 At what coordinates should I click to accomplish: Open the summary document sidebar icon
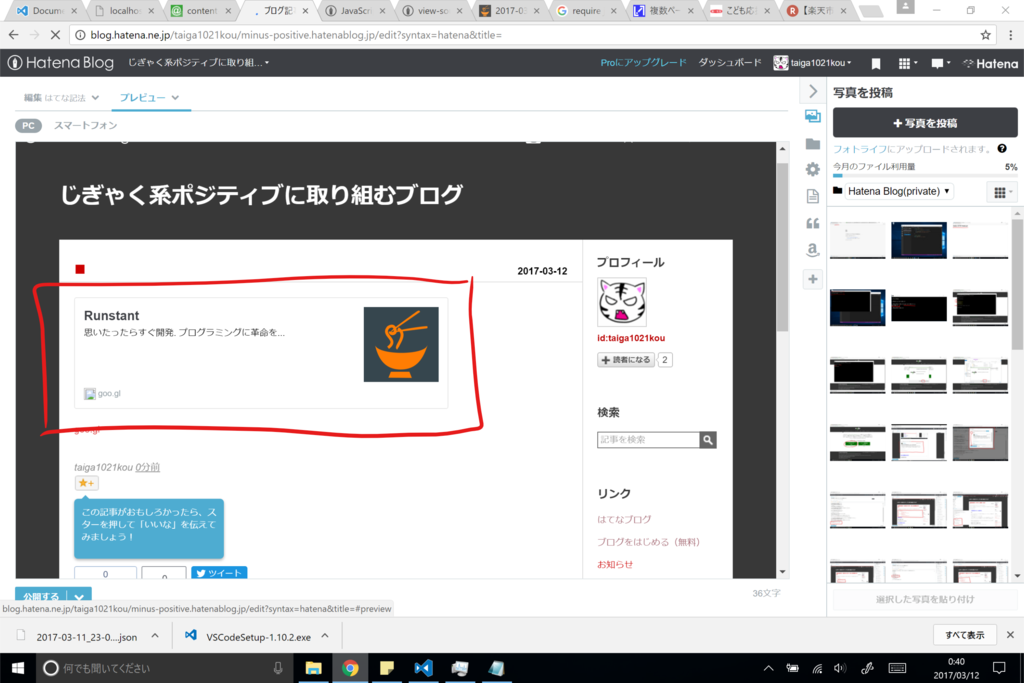[x=812, y=196]
